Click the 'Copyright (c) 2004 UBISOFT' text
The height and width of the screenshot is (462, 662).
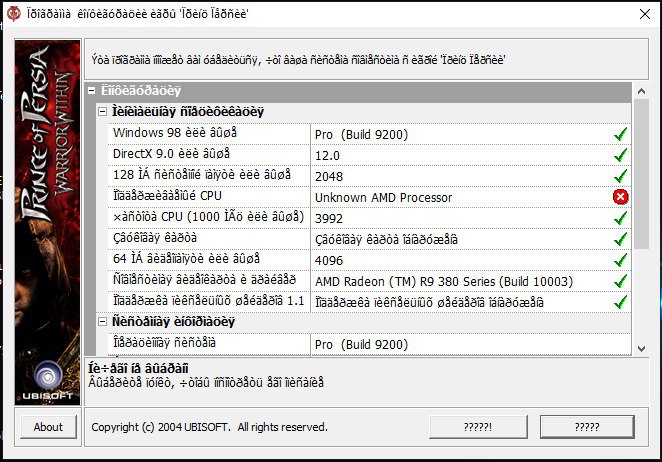pos(209,427)
